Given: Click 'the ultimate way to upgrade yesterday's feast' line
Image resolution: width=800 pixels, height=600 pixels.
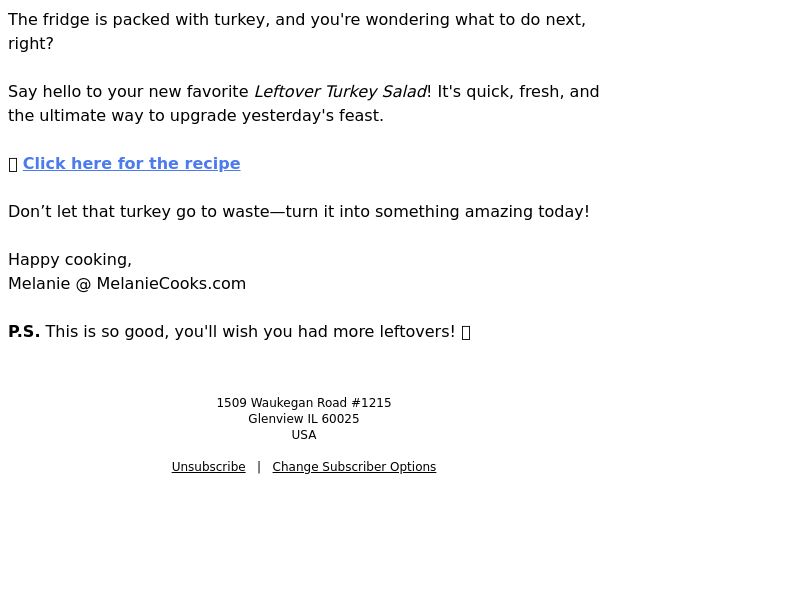Looking at the screenshot, I should click(196, 116).
